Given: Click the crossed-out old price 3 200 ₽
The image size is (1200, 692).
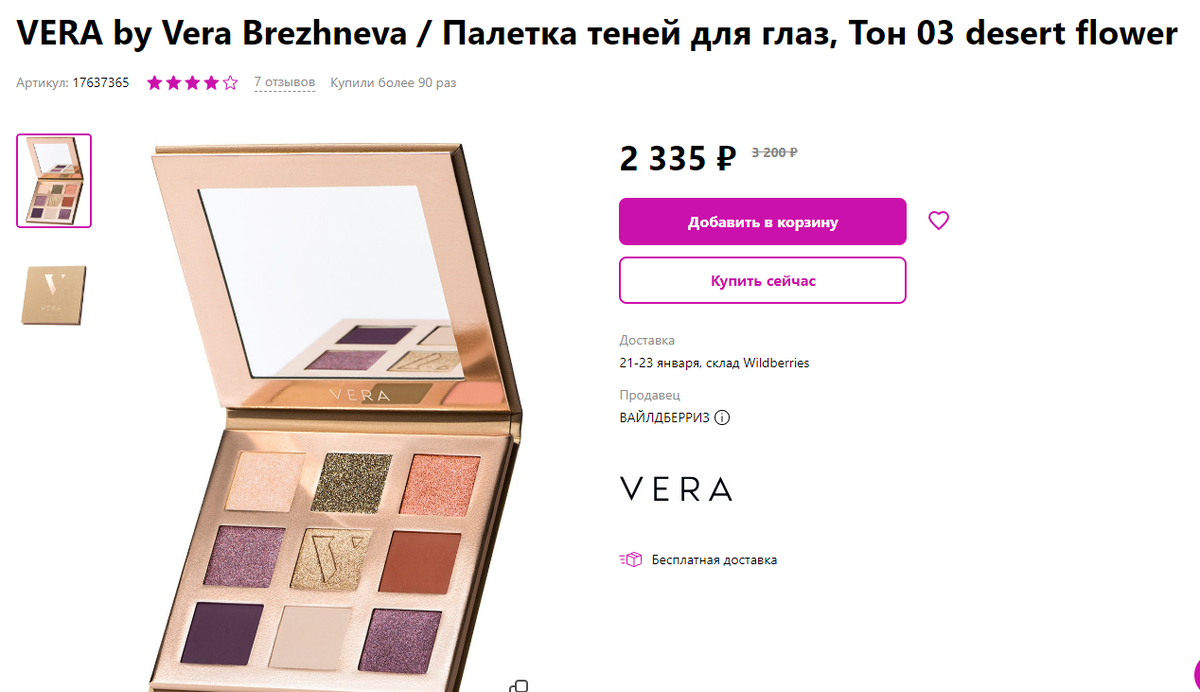Looking at the screenshot, I should (x=774, y=152).
